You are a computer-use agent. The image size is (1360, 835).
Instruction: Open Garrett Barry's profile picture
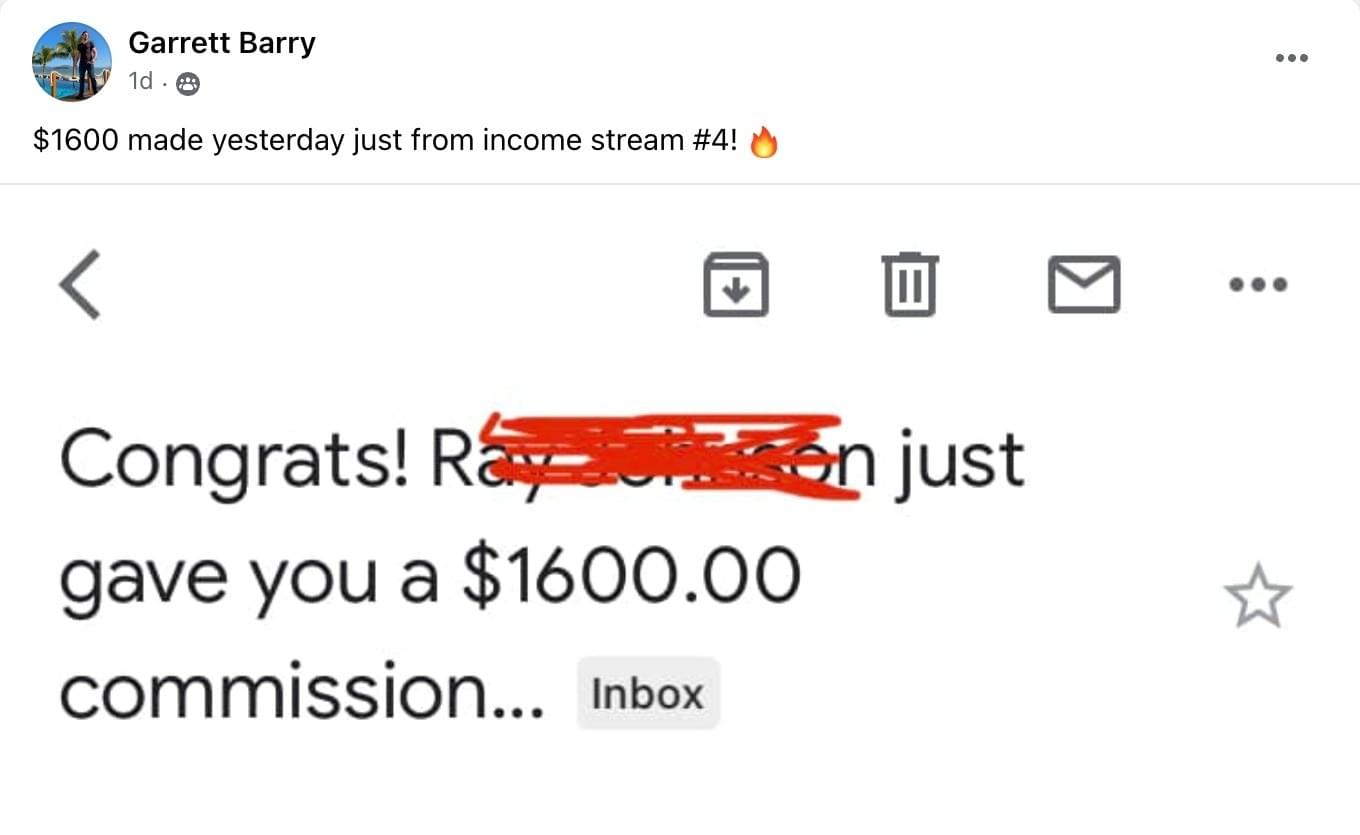72,61
